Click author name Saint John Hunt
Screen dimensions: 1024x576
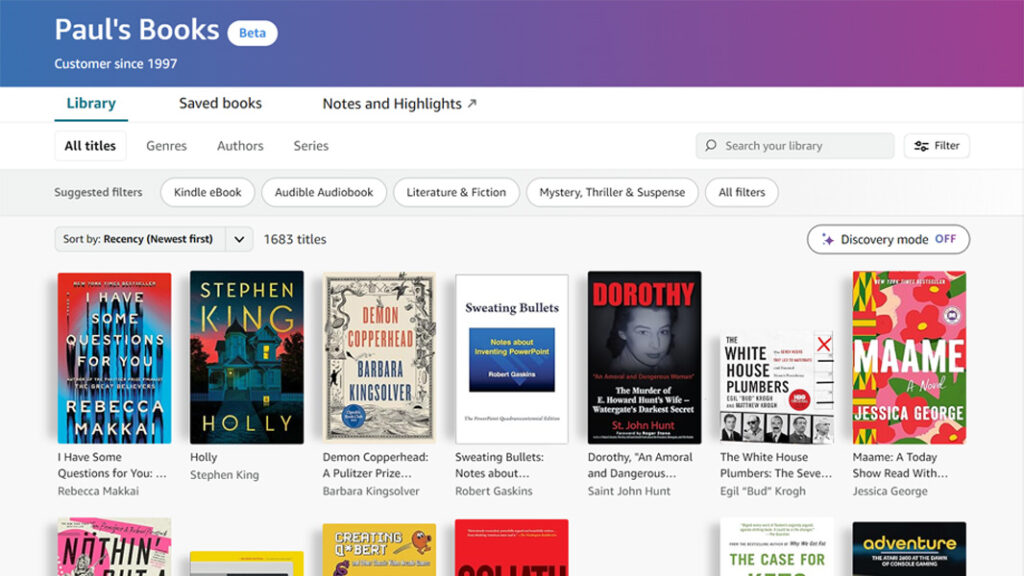tap(629, 491)
